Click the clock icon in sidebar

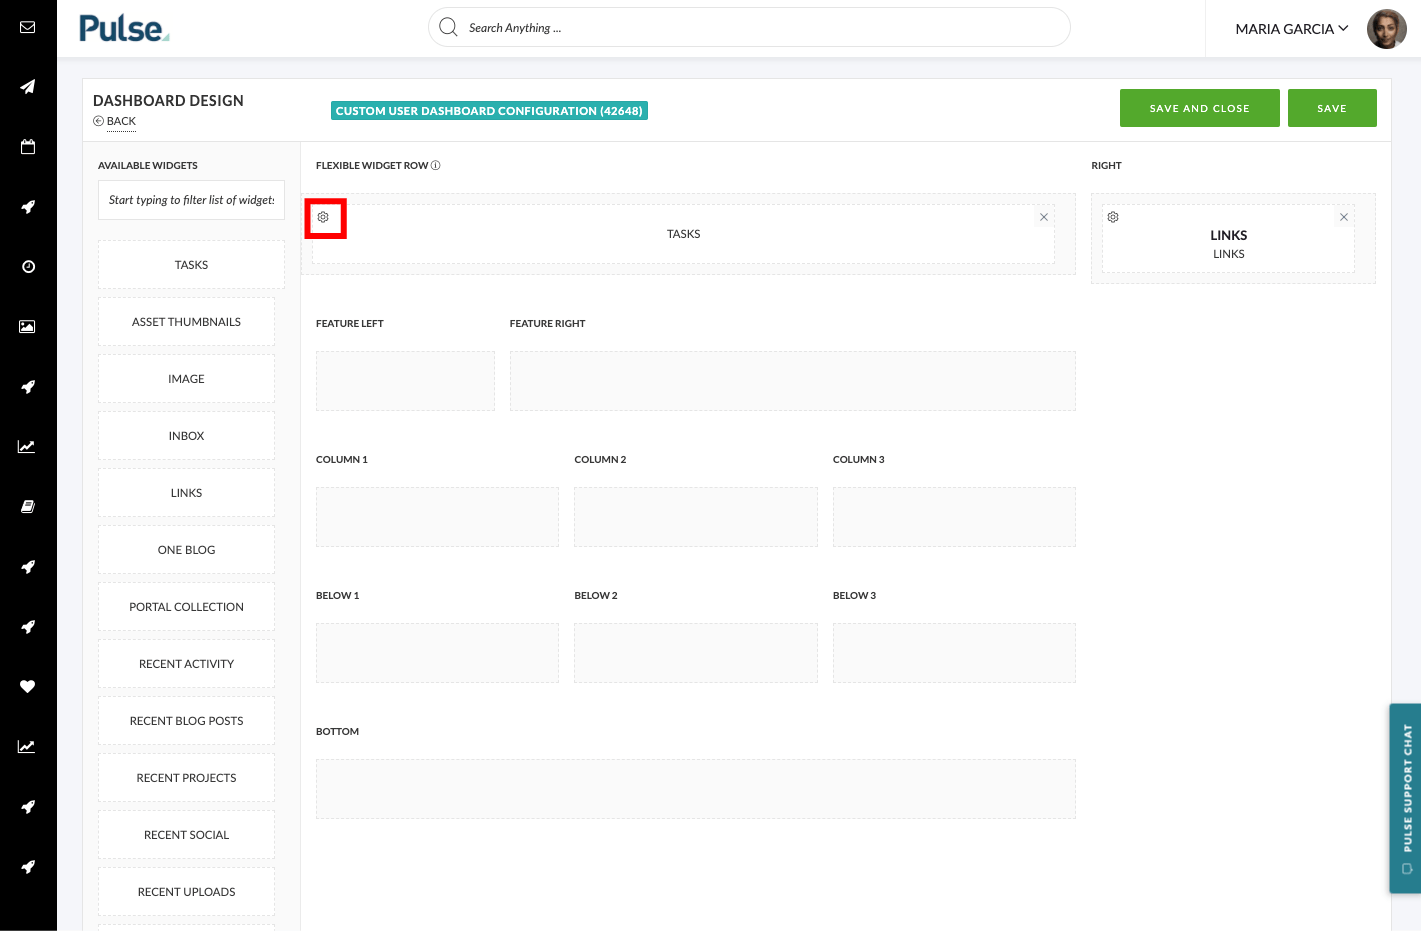pos(28,267)
